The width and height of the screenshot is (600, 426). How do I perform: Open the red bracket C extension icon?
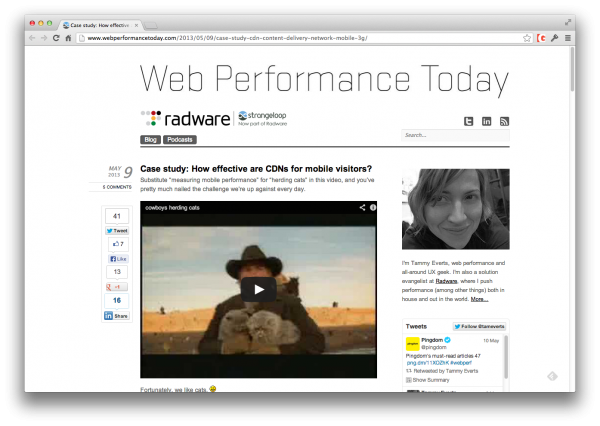(541, 38)
